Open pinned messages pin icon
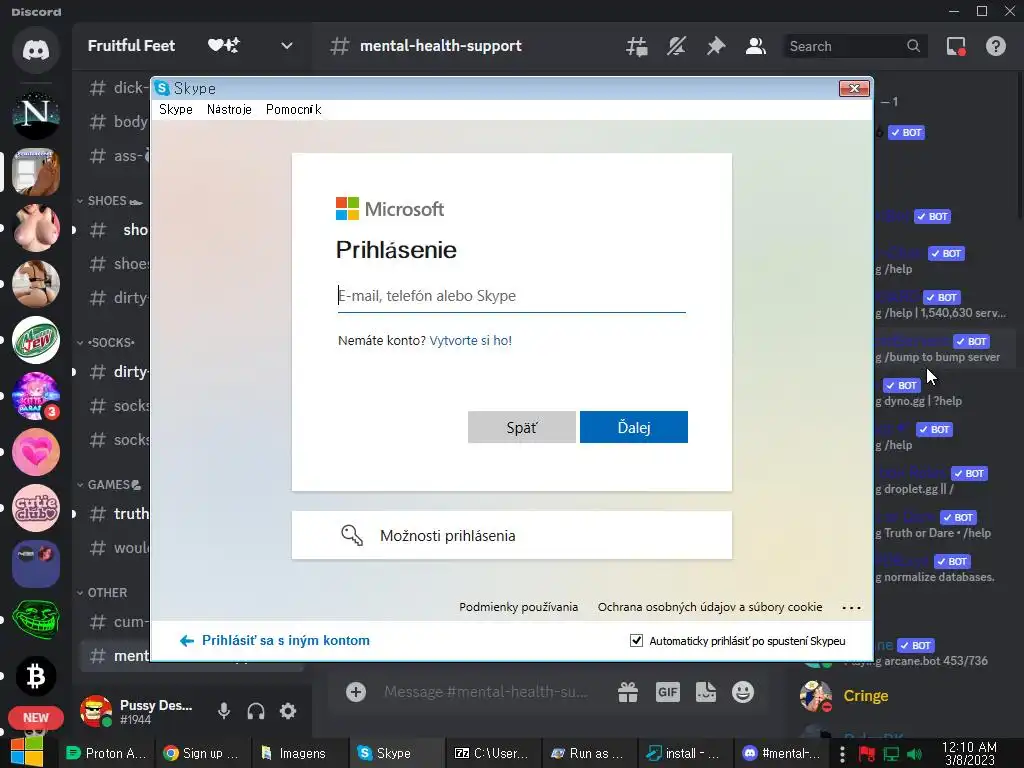Image resolution: width=1024 pixels, height=768 pixels. [716, 46]
